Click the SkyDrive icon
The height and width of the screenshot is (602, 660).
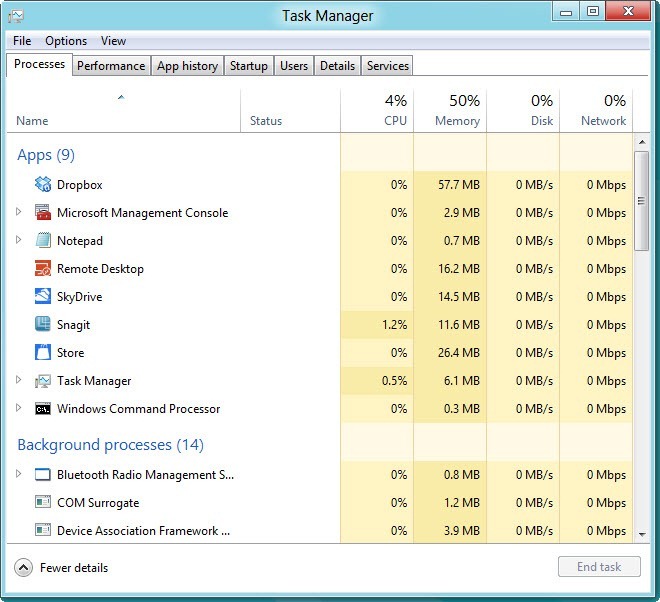43,296
